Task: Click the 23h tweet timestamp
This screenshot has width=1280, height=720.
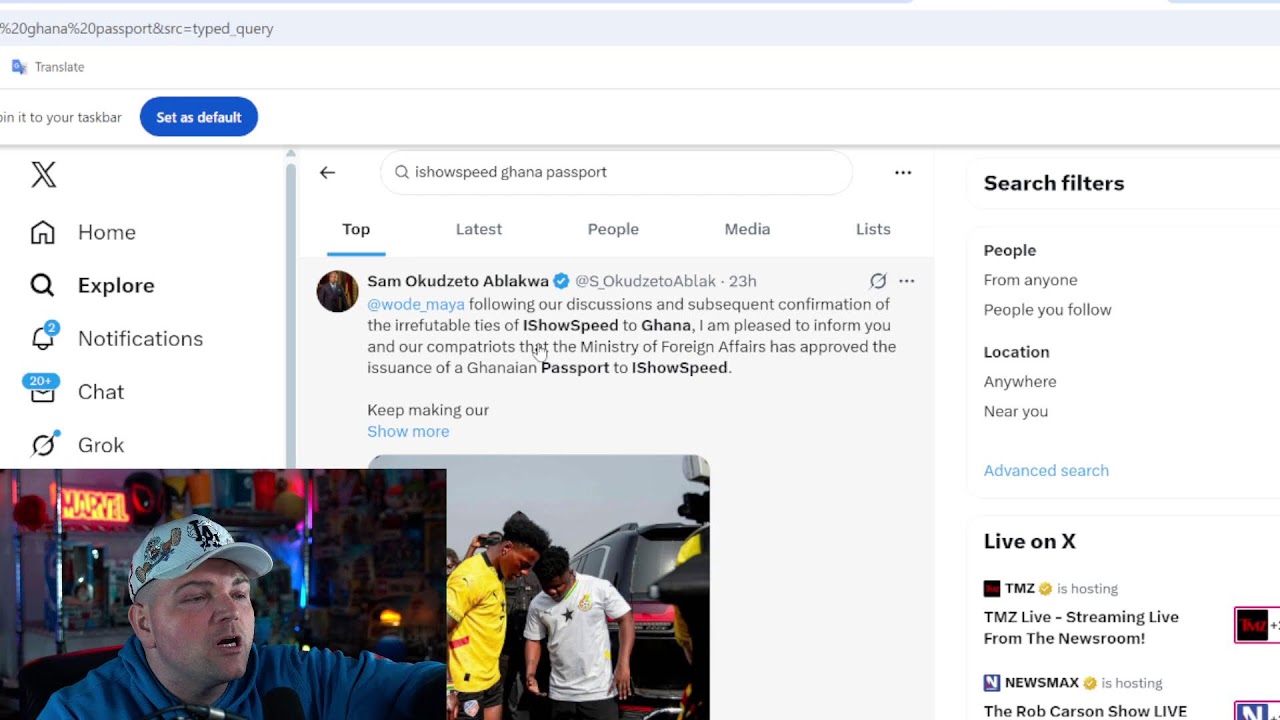Action: tap(742, 281)
